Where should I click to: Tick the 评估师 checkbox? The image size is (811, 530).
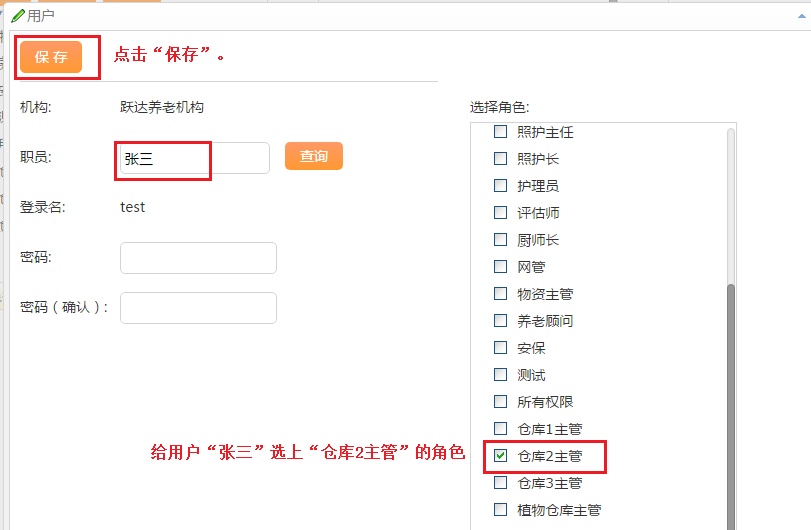(x=500, y=213)
